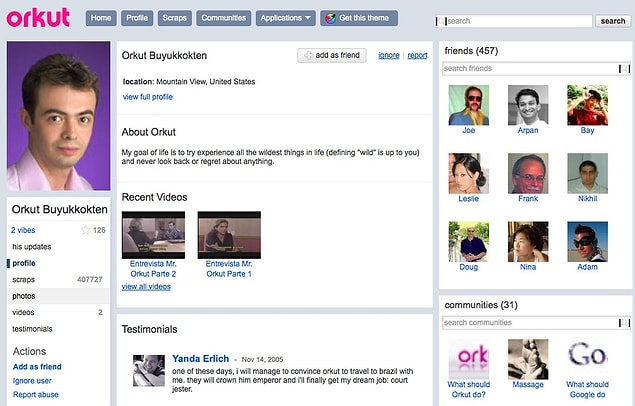Click the search button at top right
The width and height of the screenshot is (635, 406).
point(613,21)
